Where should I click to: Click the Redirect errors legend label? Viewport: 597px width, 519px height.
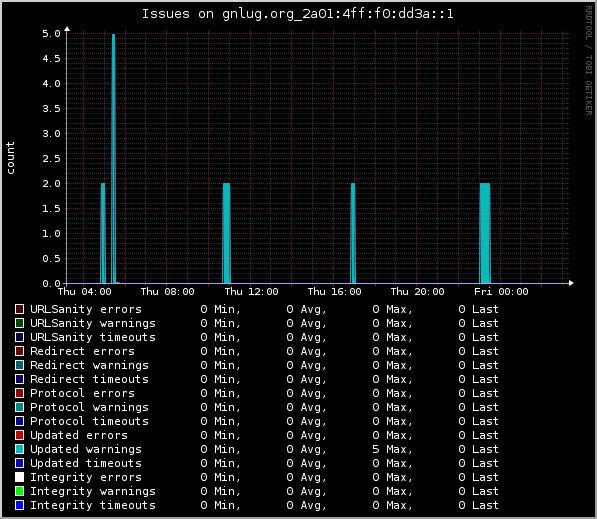coord(82,351)
